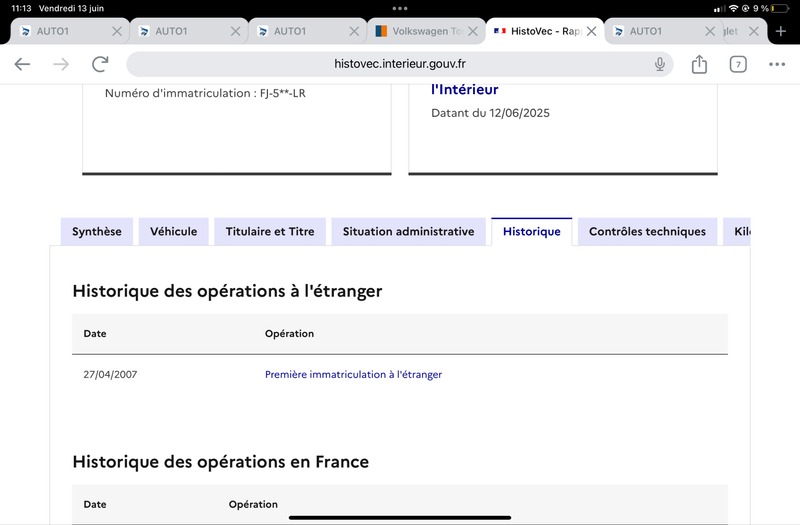Click the battery indicator in status bar
This screenshot has height=525, width=800.
[x=780, y=8]
